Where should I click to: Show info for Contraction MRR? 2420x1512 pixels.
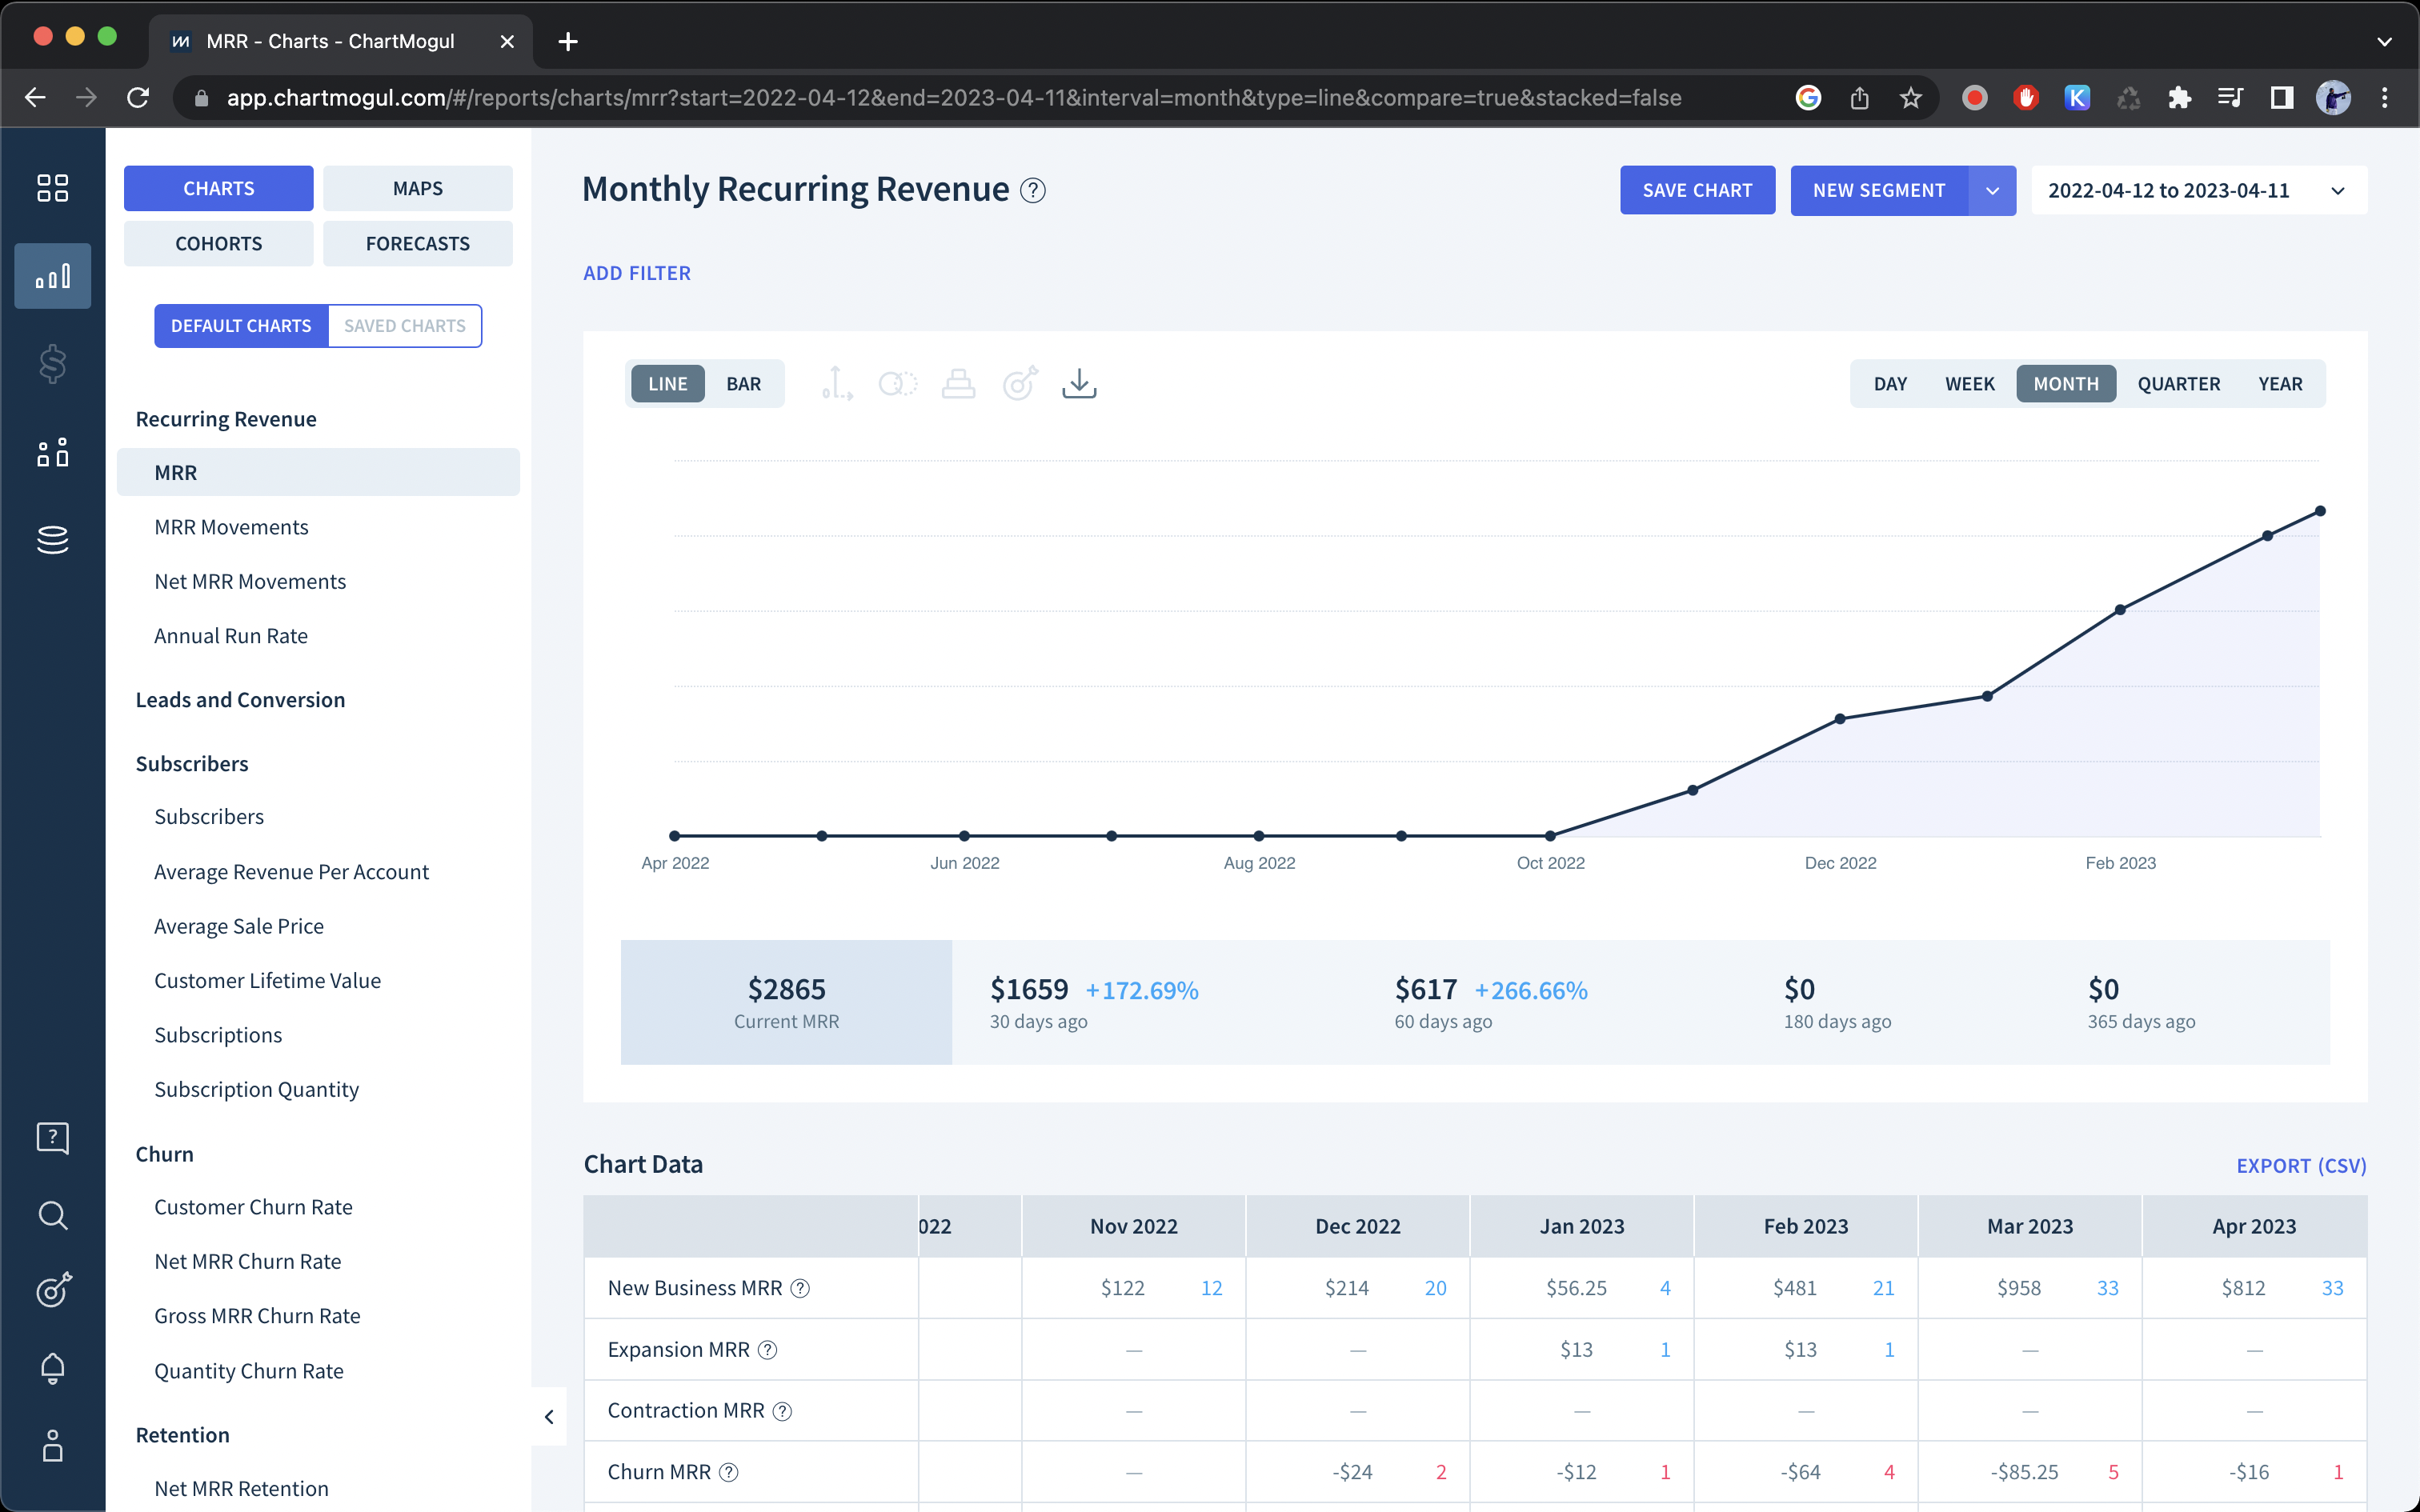tap(783, 1410)
